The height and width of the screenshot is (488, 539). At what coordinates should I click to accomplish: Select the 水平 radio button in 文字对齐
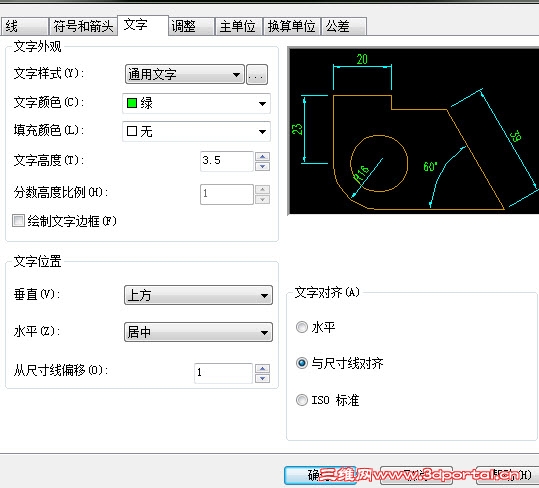point(302,327)
